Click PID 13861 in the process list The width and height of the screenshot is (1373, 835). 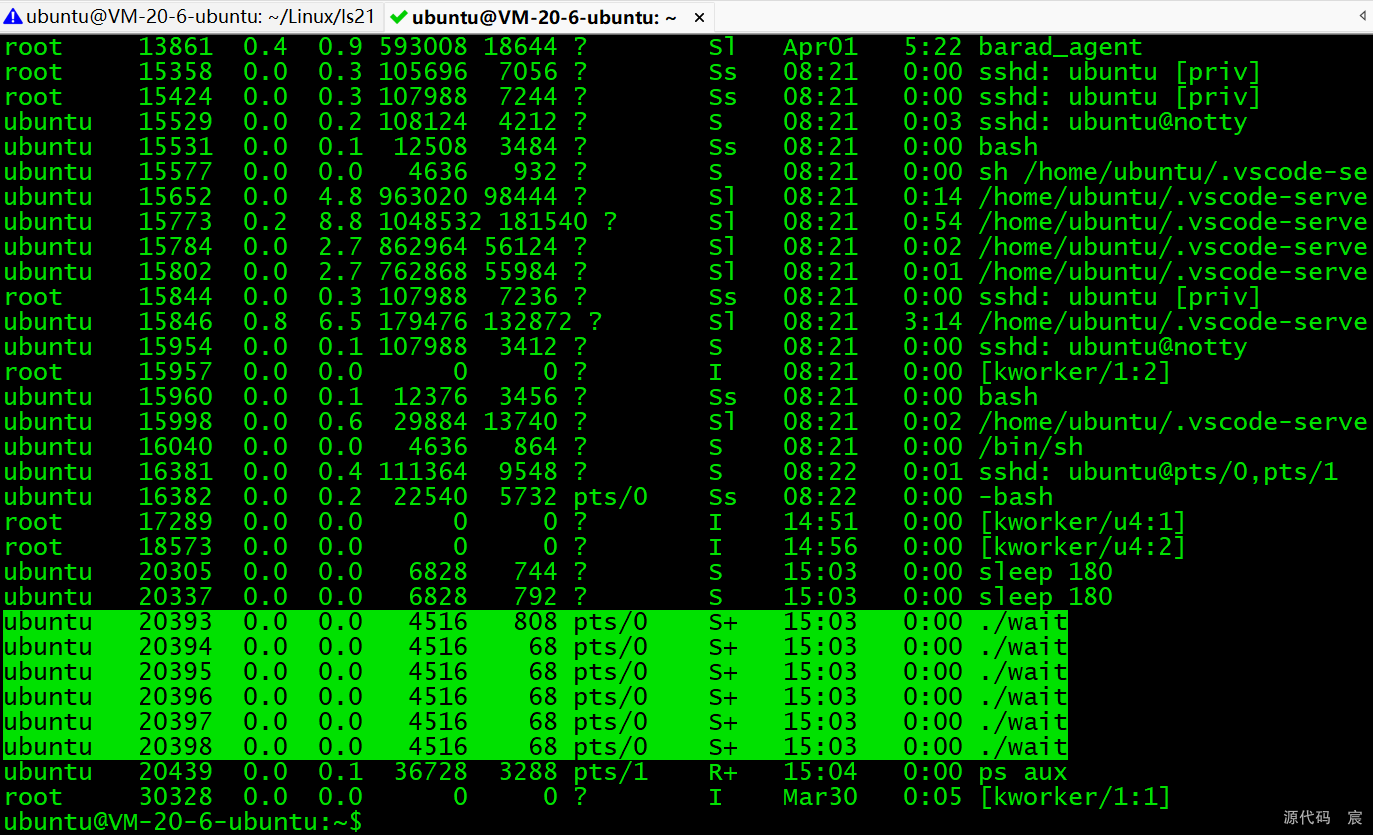[175, 47]
